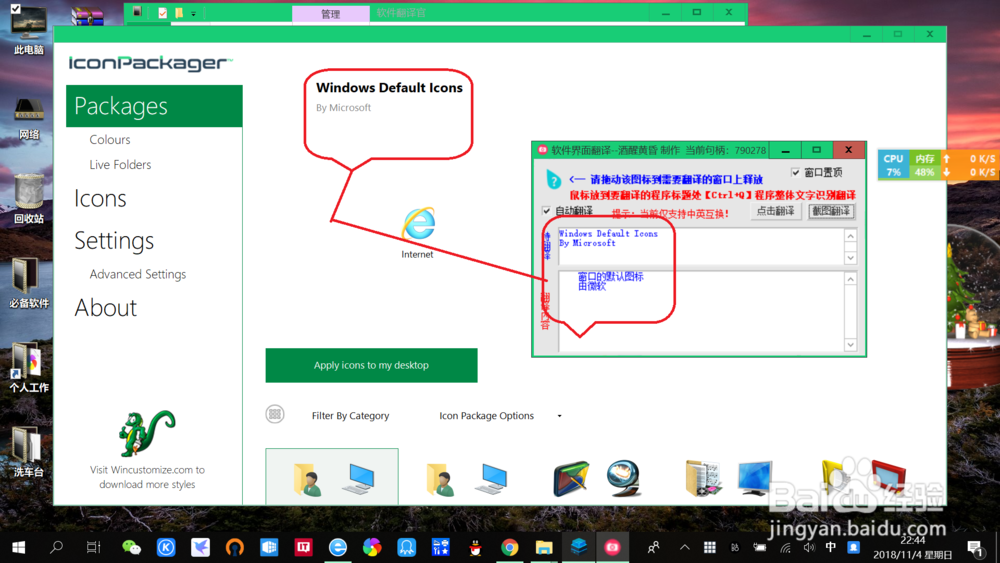Open the 此电脑 desktop icon
Screen dimensions: 1000x563
[28, 30]
